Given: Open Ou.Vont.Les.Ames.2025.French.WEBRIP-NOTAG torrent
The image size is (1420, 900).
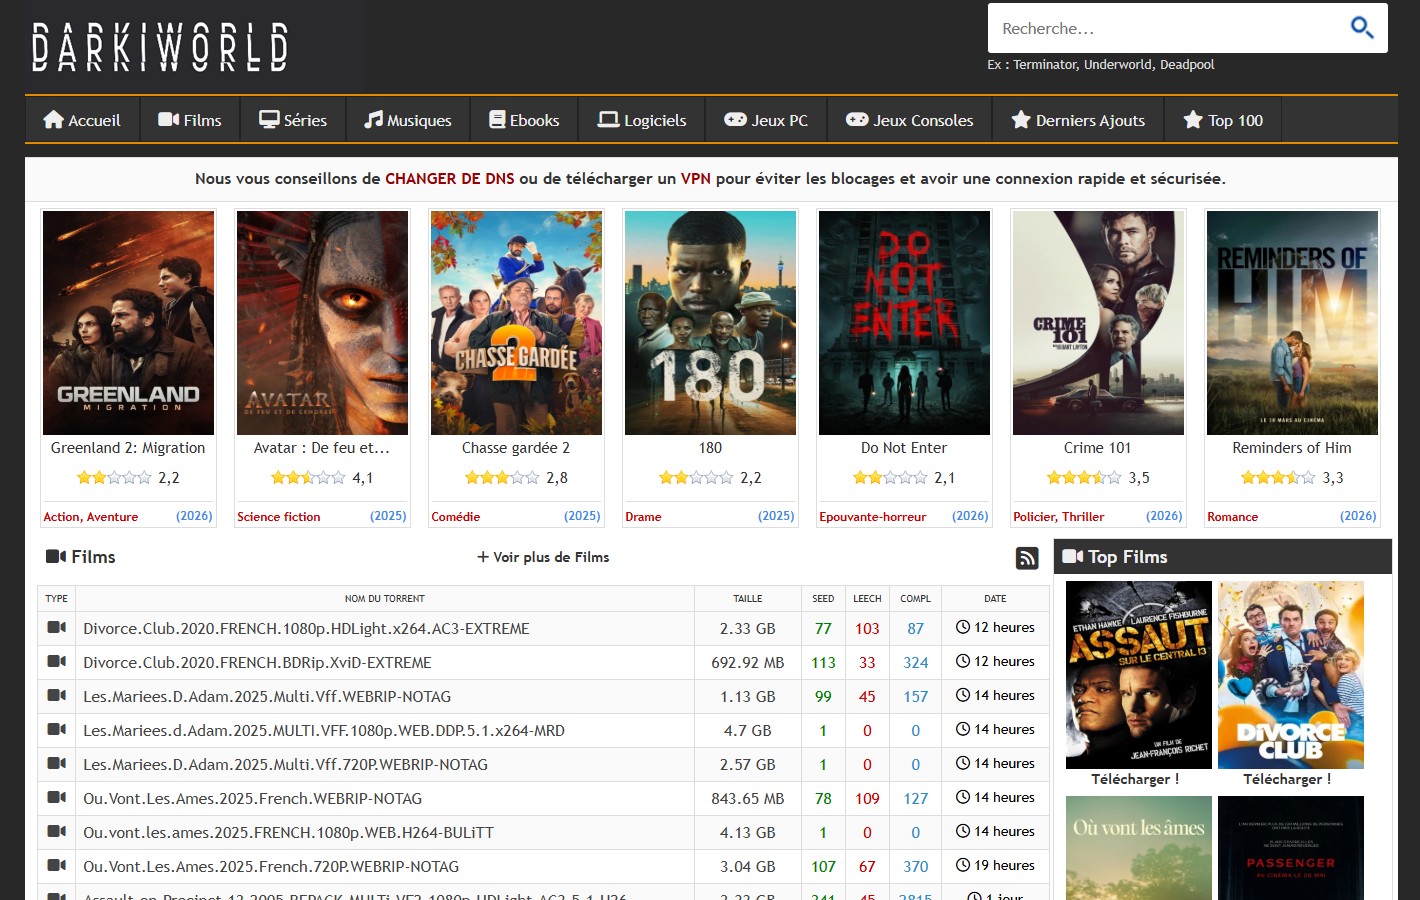Looking at the screenshot, I should pyautogui.click(x=252, y=799).
